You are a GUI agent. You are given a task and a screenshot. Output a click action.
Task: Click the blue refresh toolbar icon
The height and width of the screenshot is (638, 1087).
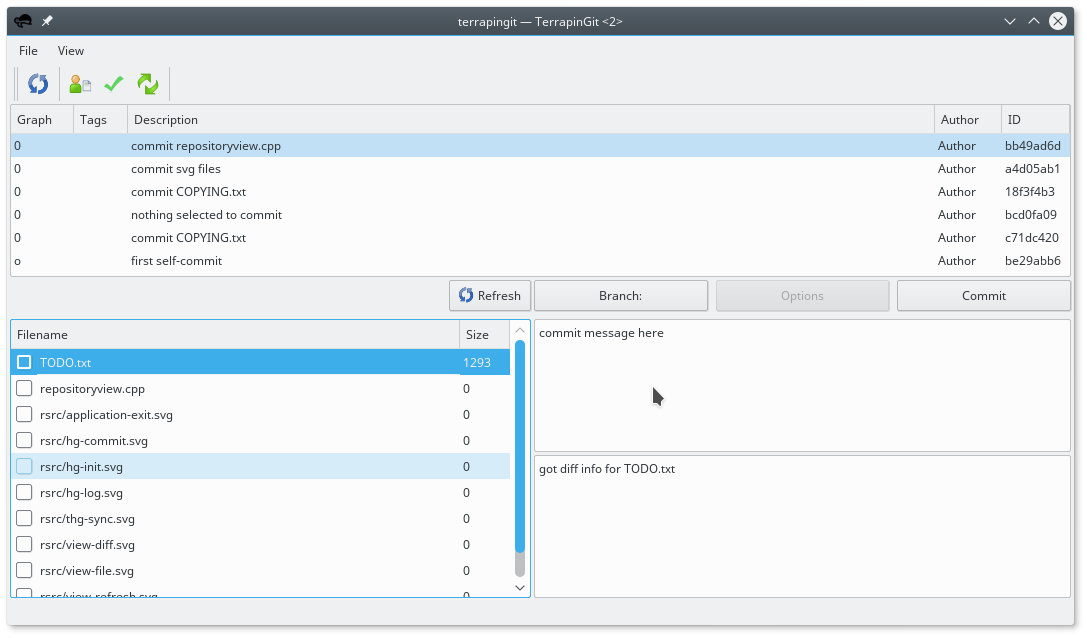pyautogui.click(x=38, y=84)
